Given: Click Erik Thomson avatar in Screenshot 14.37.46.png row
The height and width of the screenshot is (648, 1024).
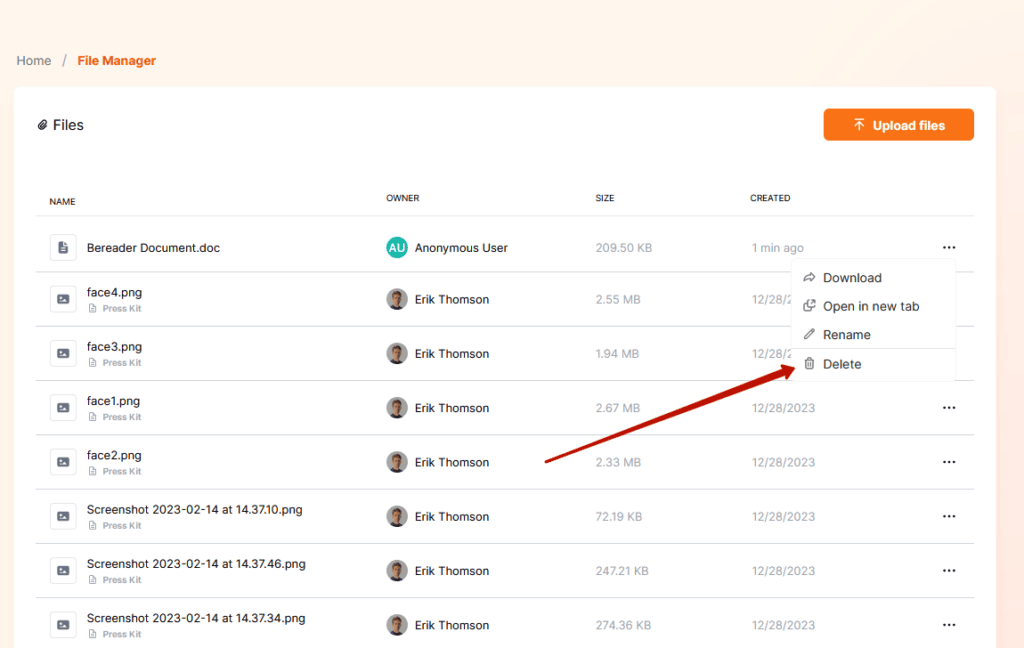Looking at the screenshot, I should click(396, 570).
